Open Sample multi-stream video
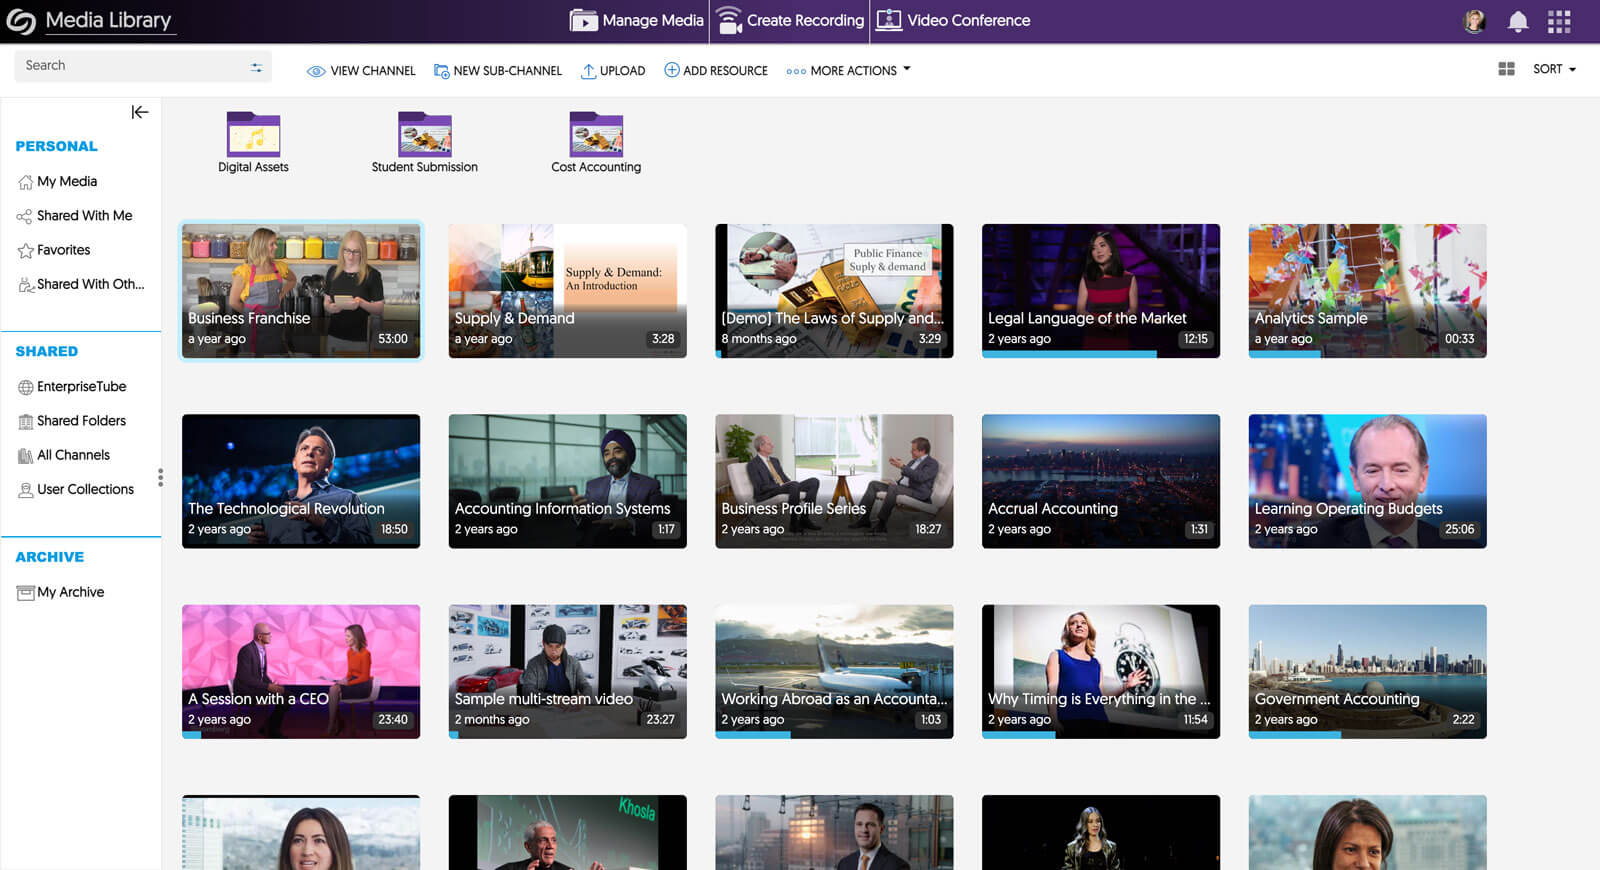Image resolution: width=1600 pixels, height=870 pixels. pyautogui.click(x=568, y=672)
